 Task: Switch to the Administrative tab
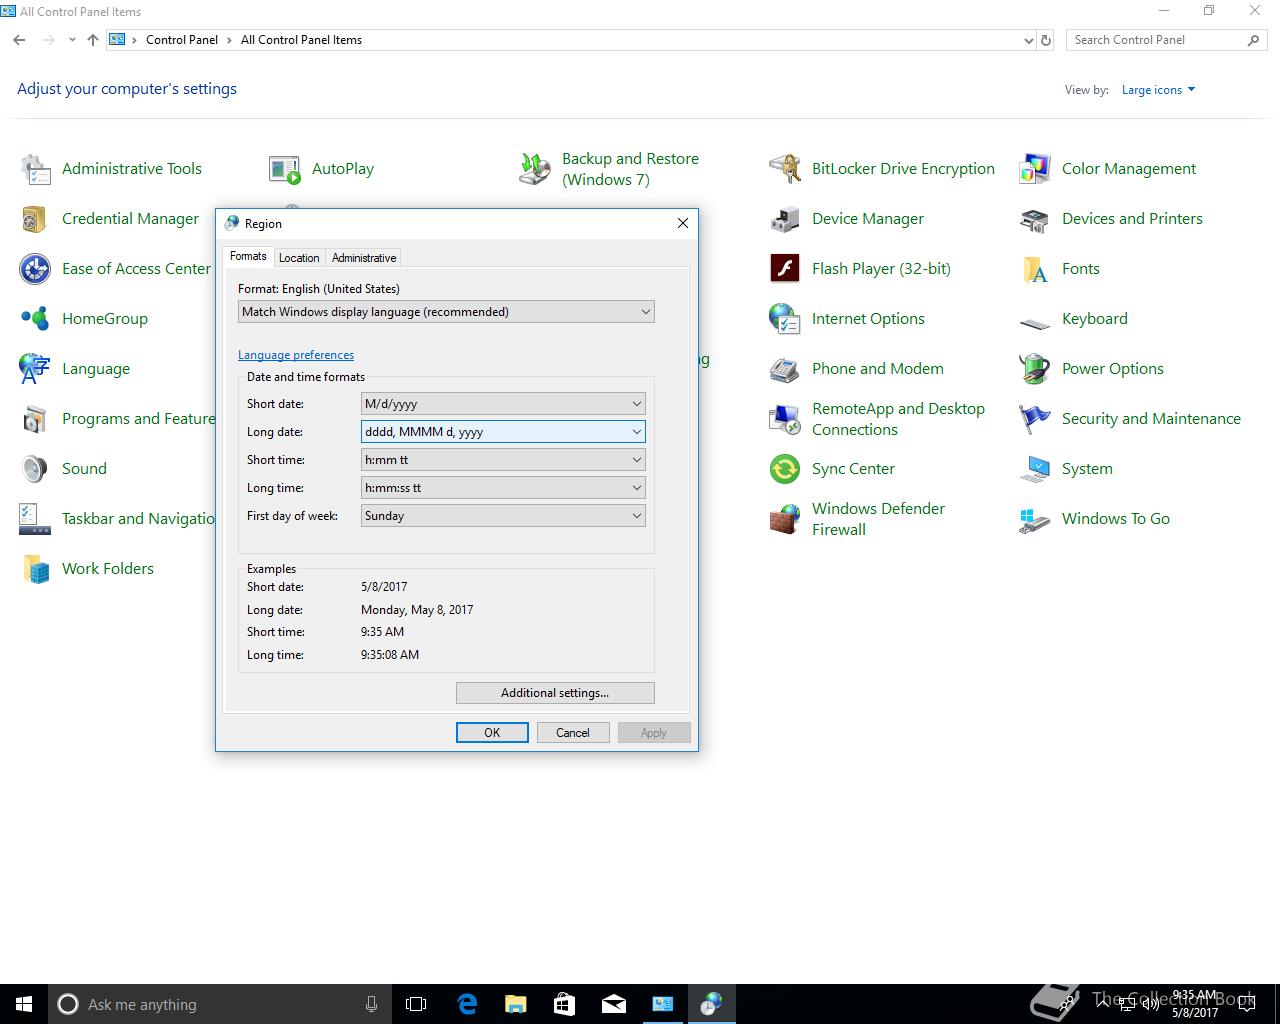(364, 258)
